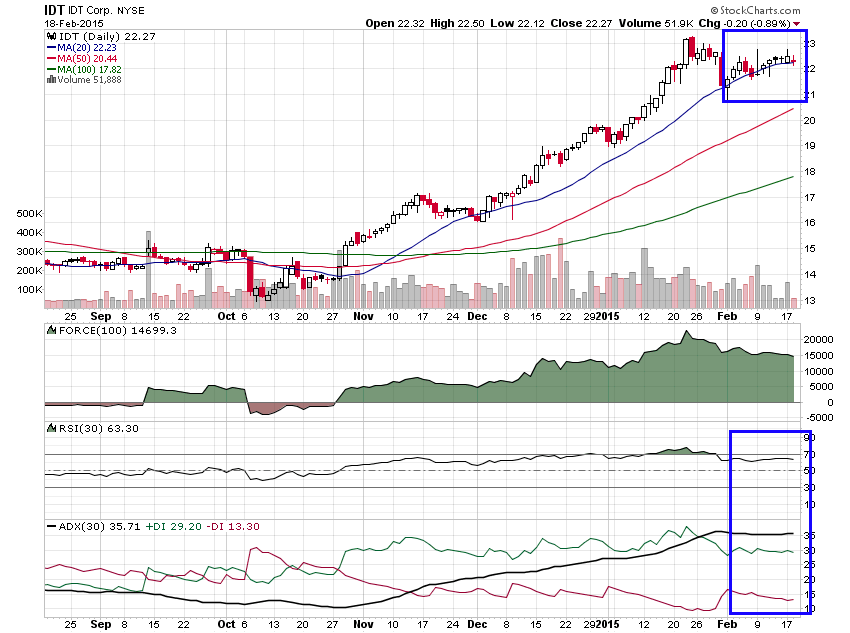
Task: Click the green MA(100) line swatch
Action: click(x=51, y=69)
